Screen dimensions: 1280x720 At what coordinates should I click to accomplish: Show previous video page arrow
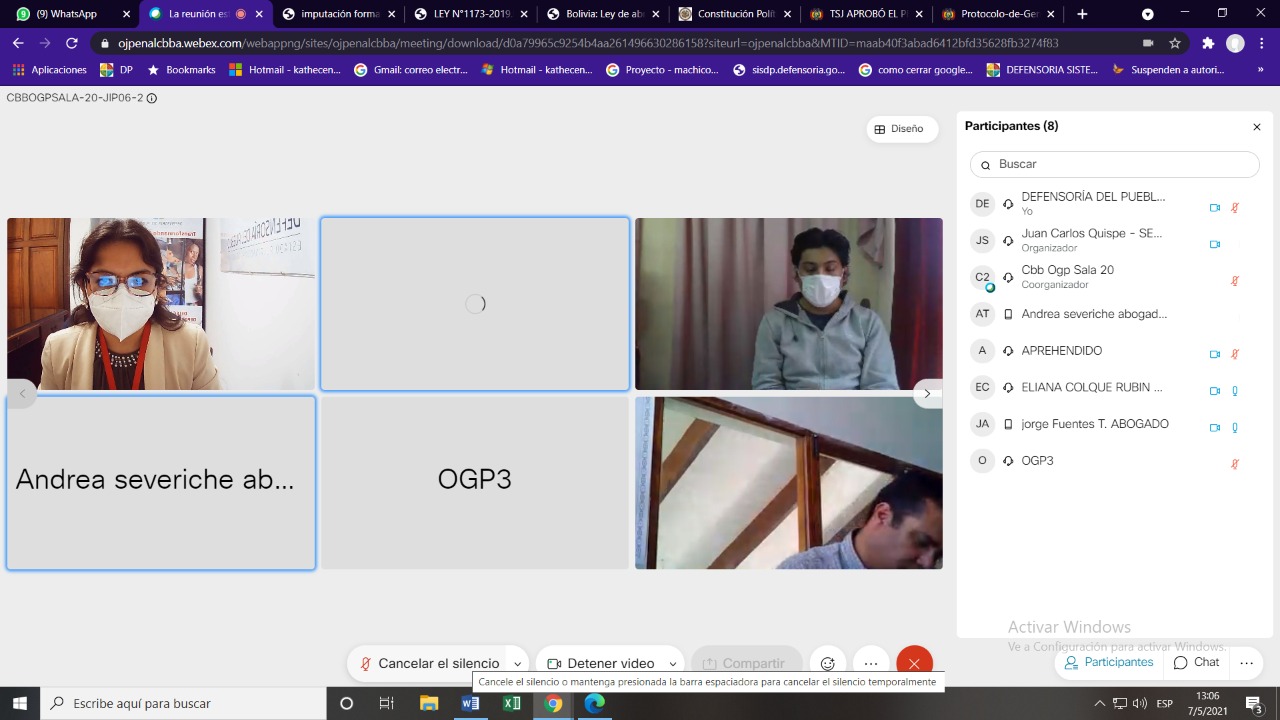tap(22, 393)
